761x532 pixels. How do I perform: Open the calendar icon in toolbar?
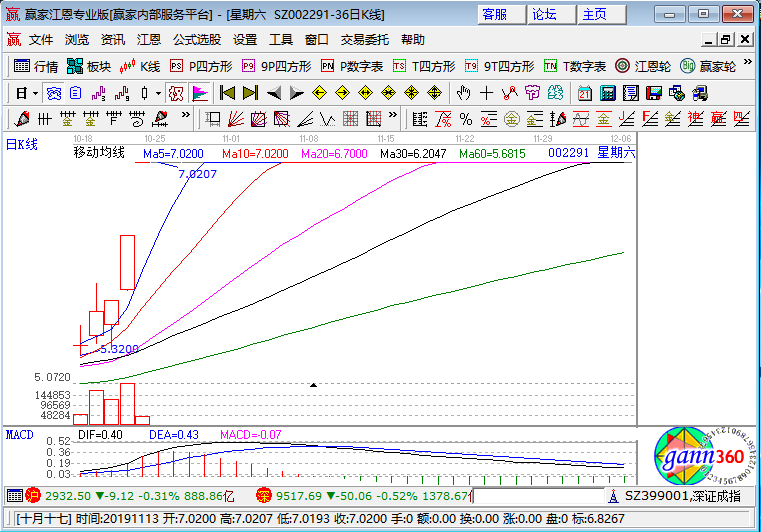pos(585,93)
